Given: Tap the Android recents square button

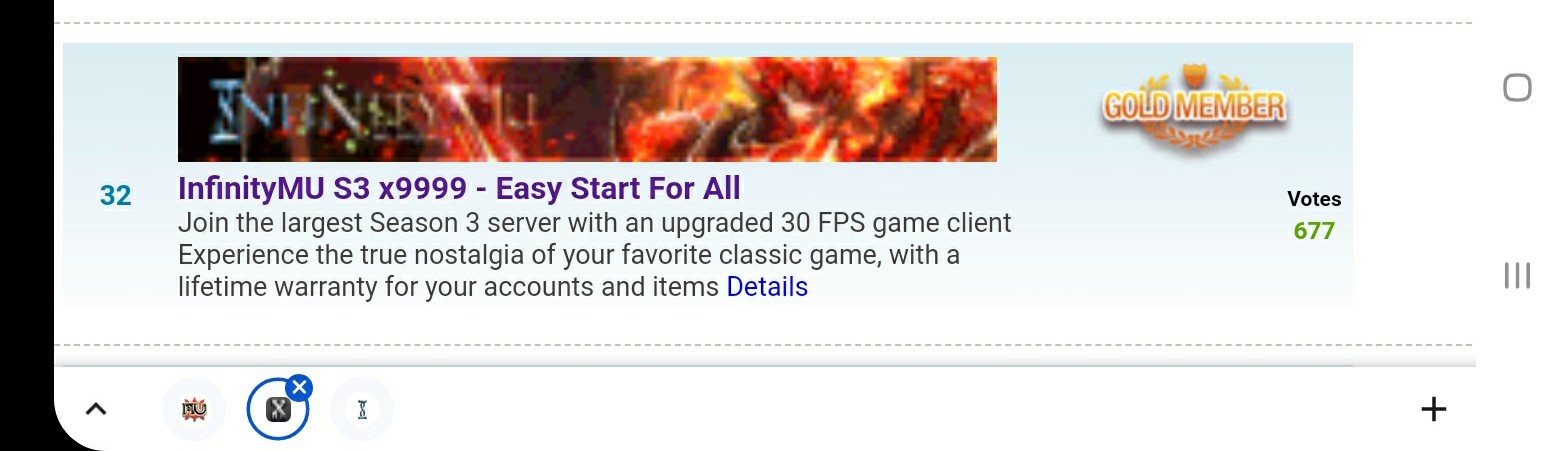Looking at the screenshot, I should [x=1517, y=88].
